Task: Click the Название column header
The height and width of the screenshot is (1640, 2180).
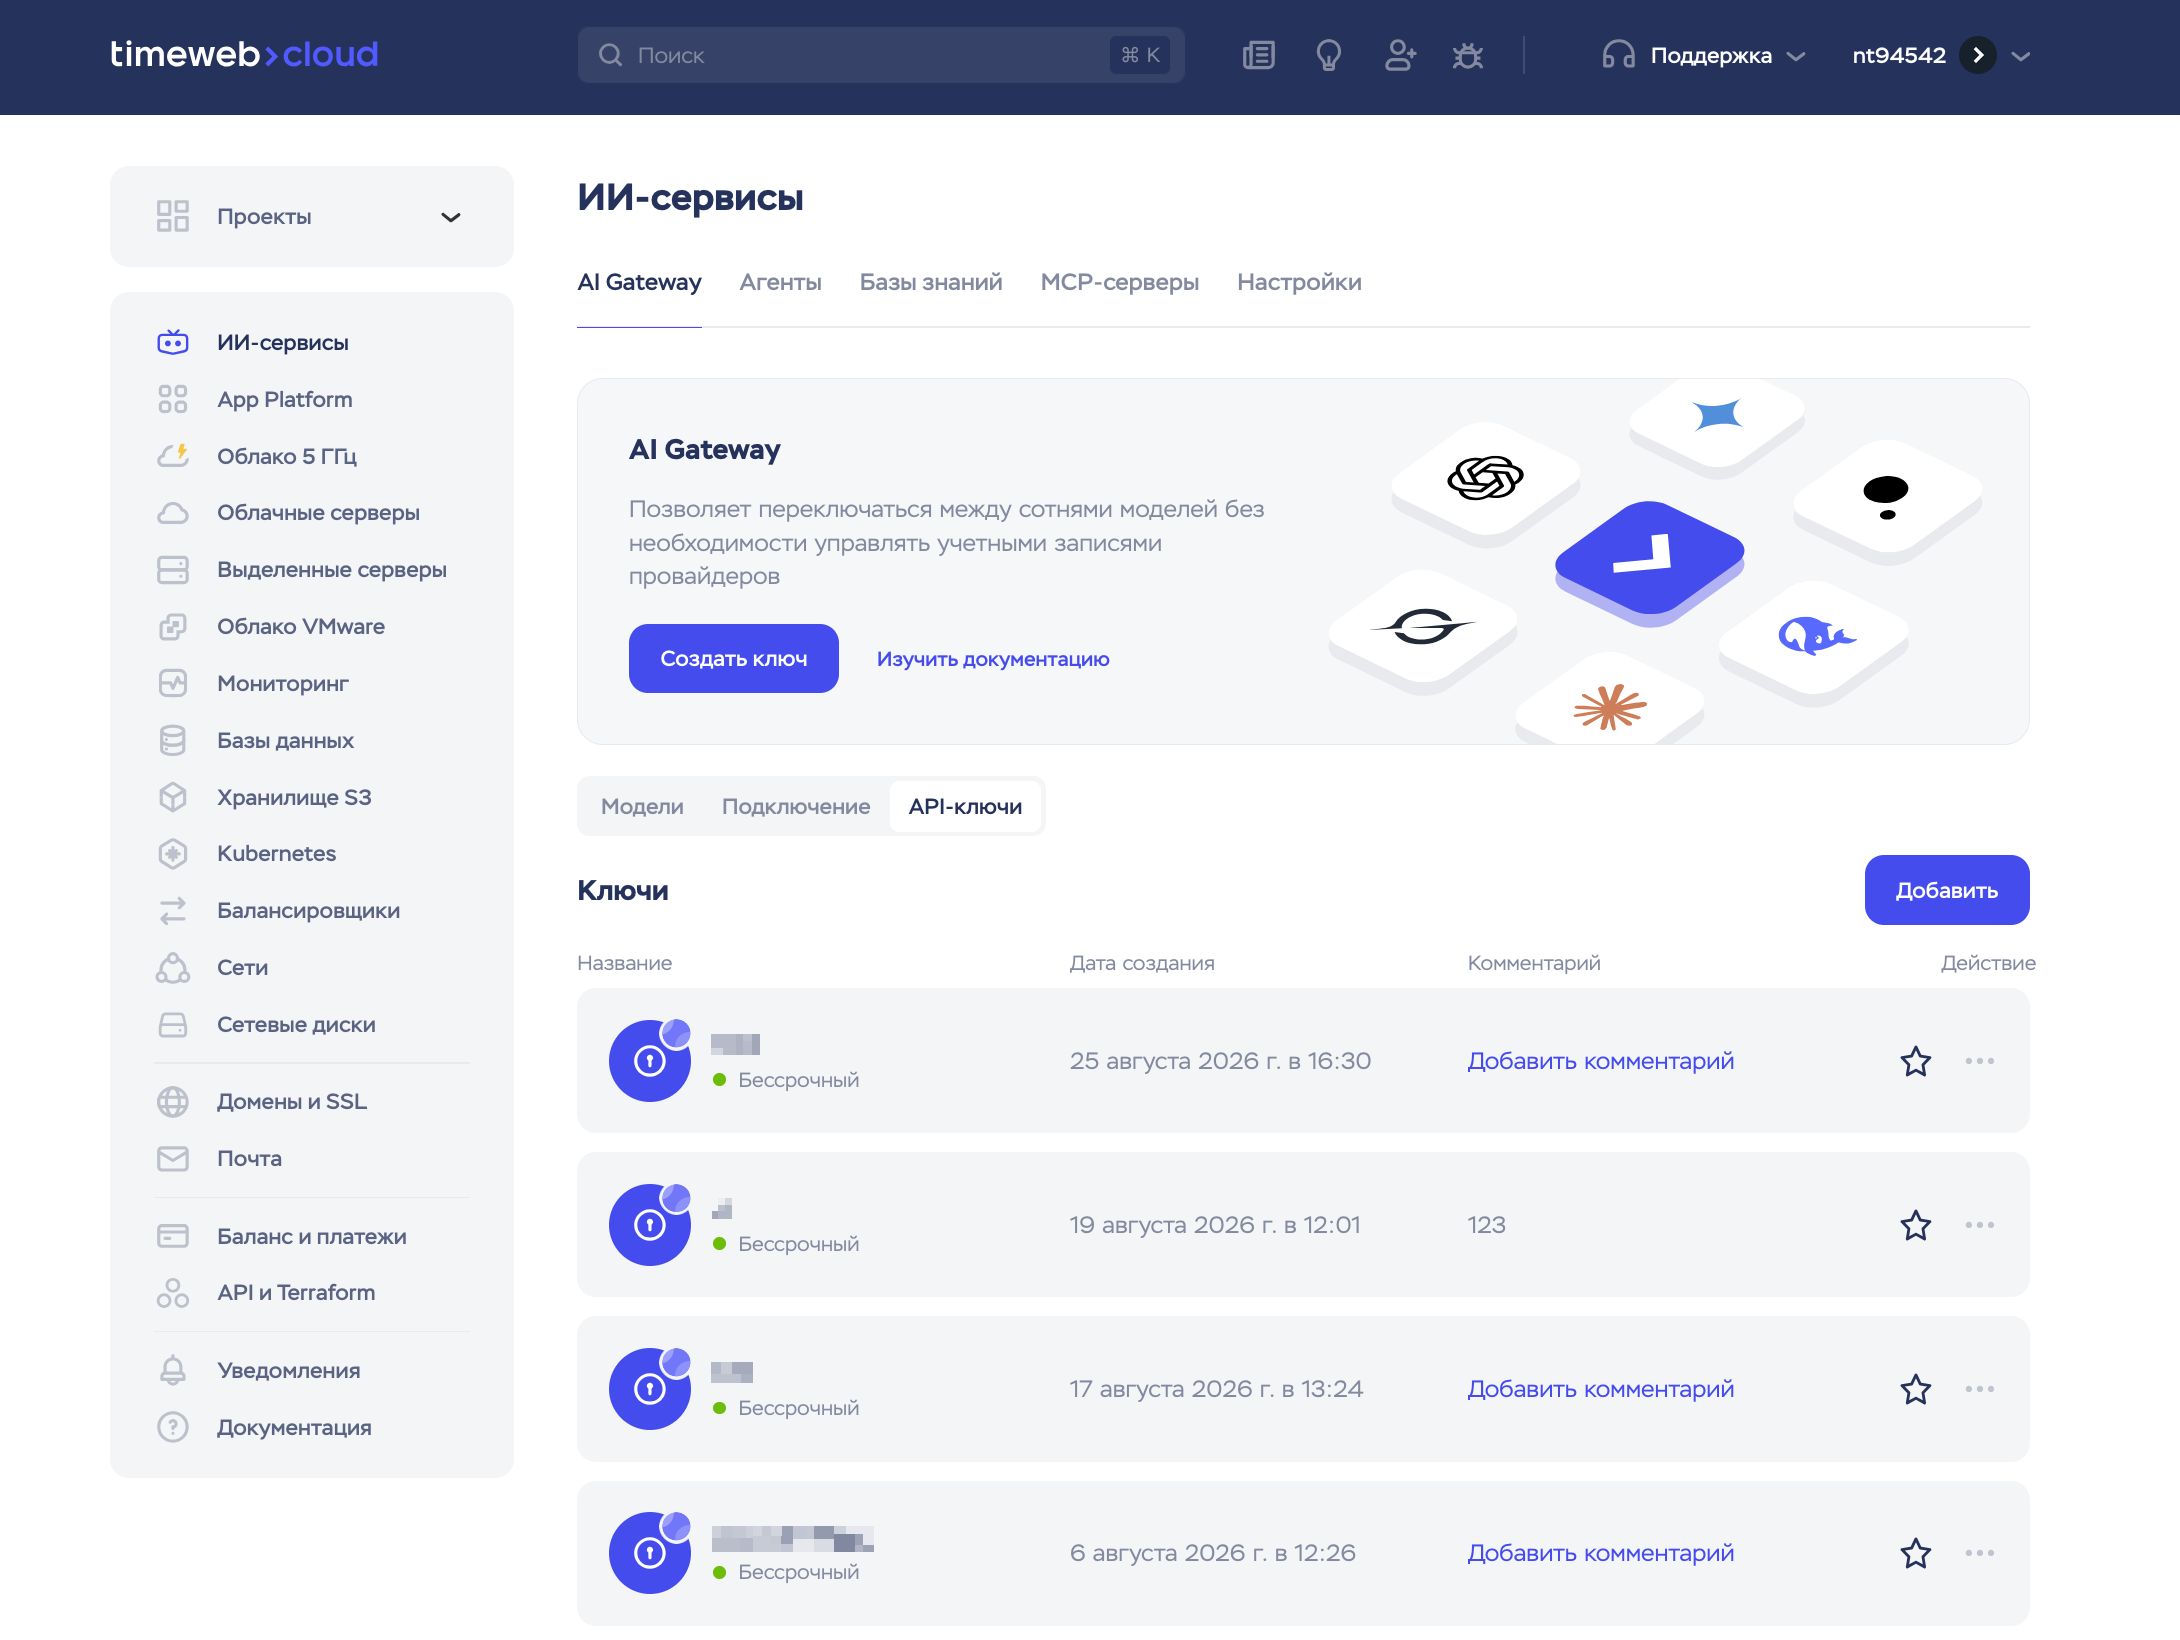Action: [625, 963]
